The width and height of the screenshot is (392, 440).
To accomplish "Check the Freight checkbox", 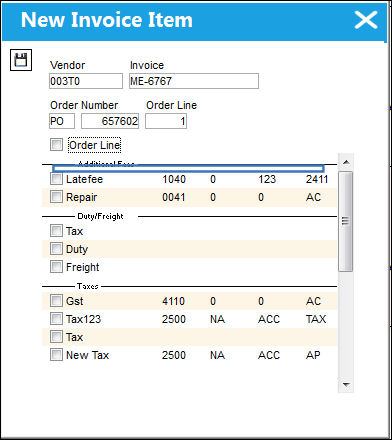I will (x=56, y=267).
